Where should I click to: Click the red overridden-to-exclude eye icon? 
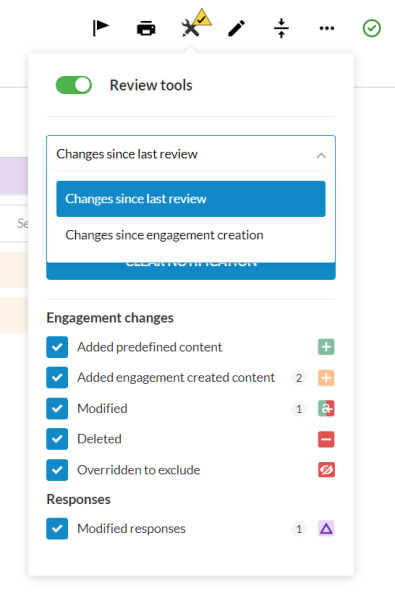(326, 470)
